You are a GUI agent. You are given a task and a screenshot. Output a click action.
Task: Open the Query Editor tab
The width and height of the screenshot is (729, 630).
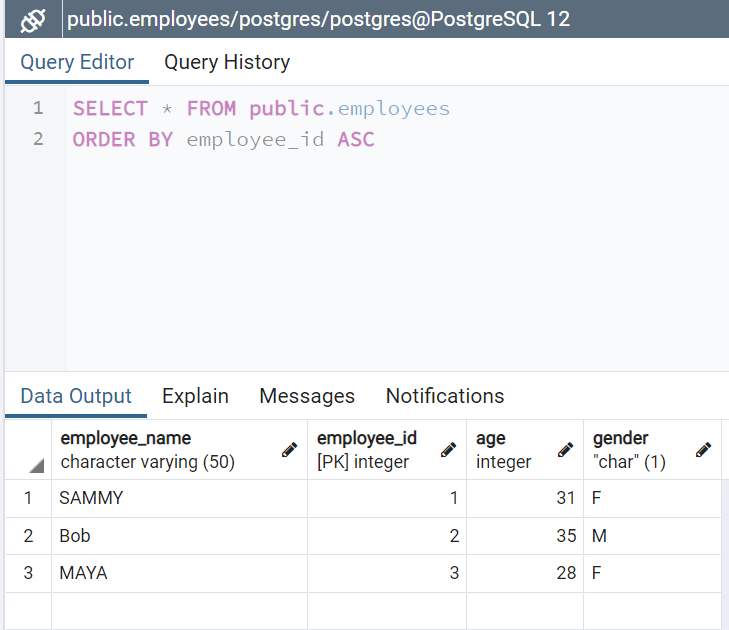(77, 62)
